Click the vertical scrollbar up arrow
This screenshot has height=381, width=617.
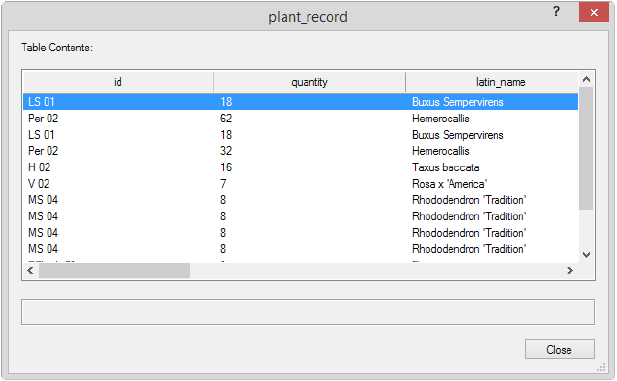[586, 80]
